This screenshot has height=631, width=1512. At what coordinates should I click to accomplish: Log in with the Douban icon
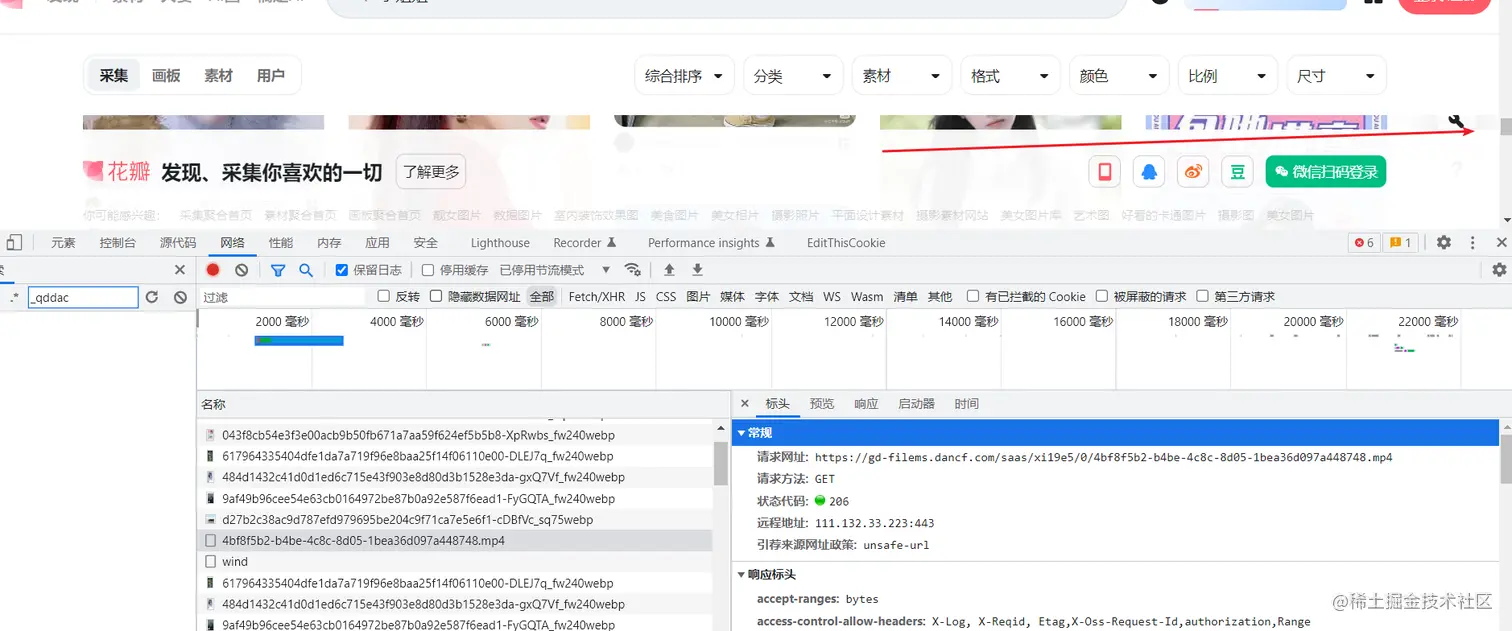tap(1237, 172)
